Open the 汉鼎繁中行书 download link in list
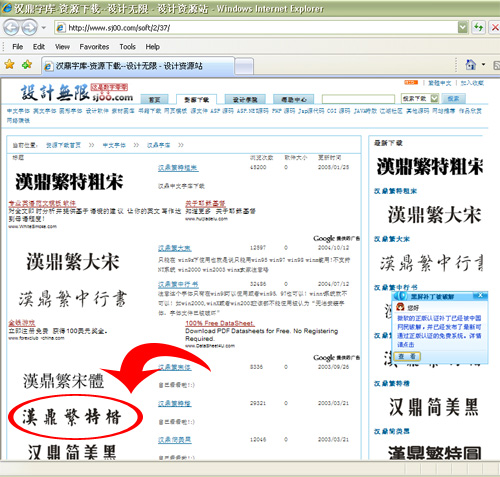This screenshot has height=477, width=500. 178,284
